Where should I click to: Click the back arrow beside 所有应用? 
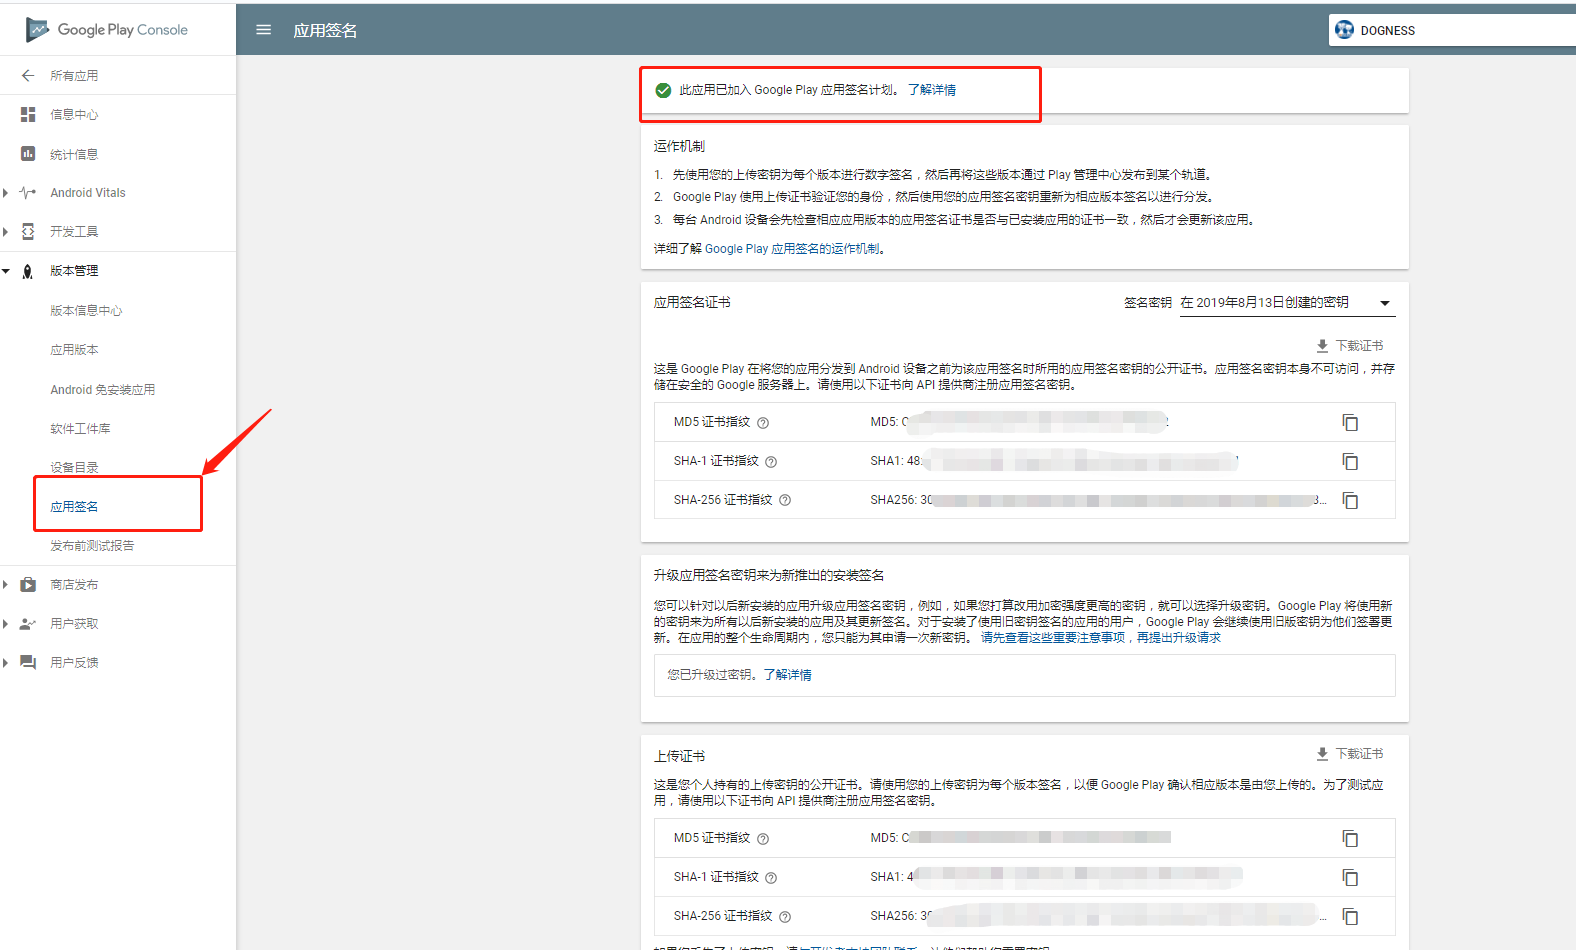pos(28,75)
